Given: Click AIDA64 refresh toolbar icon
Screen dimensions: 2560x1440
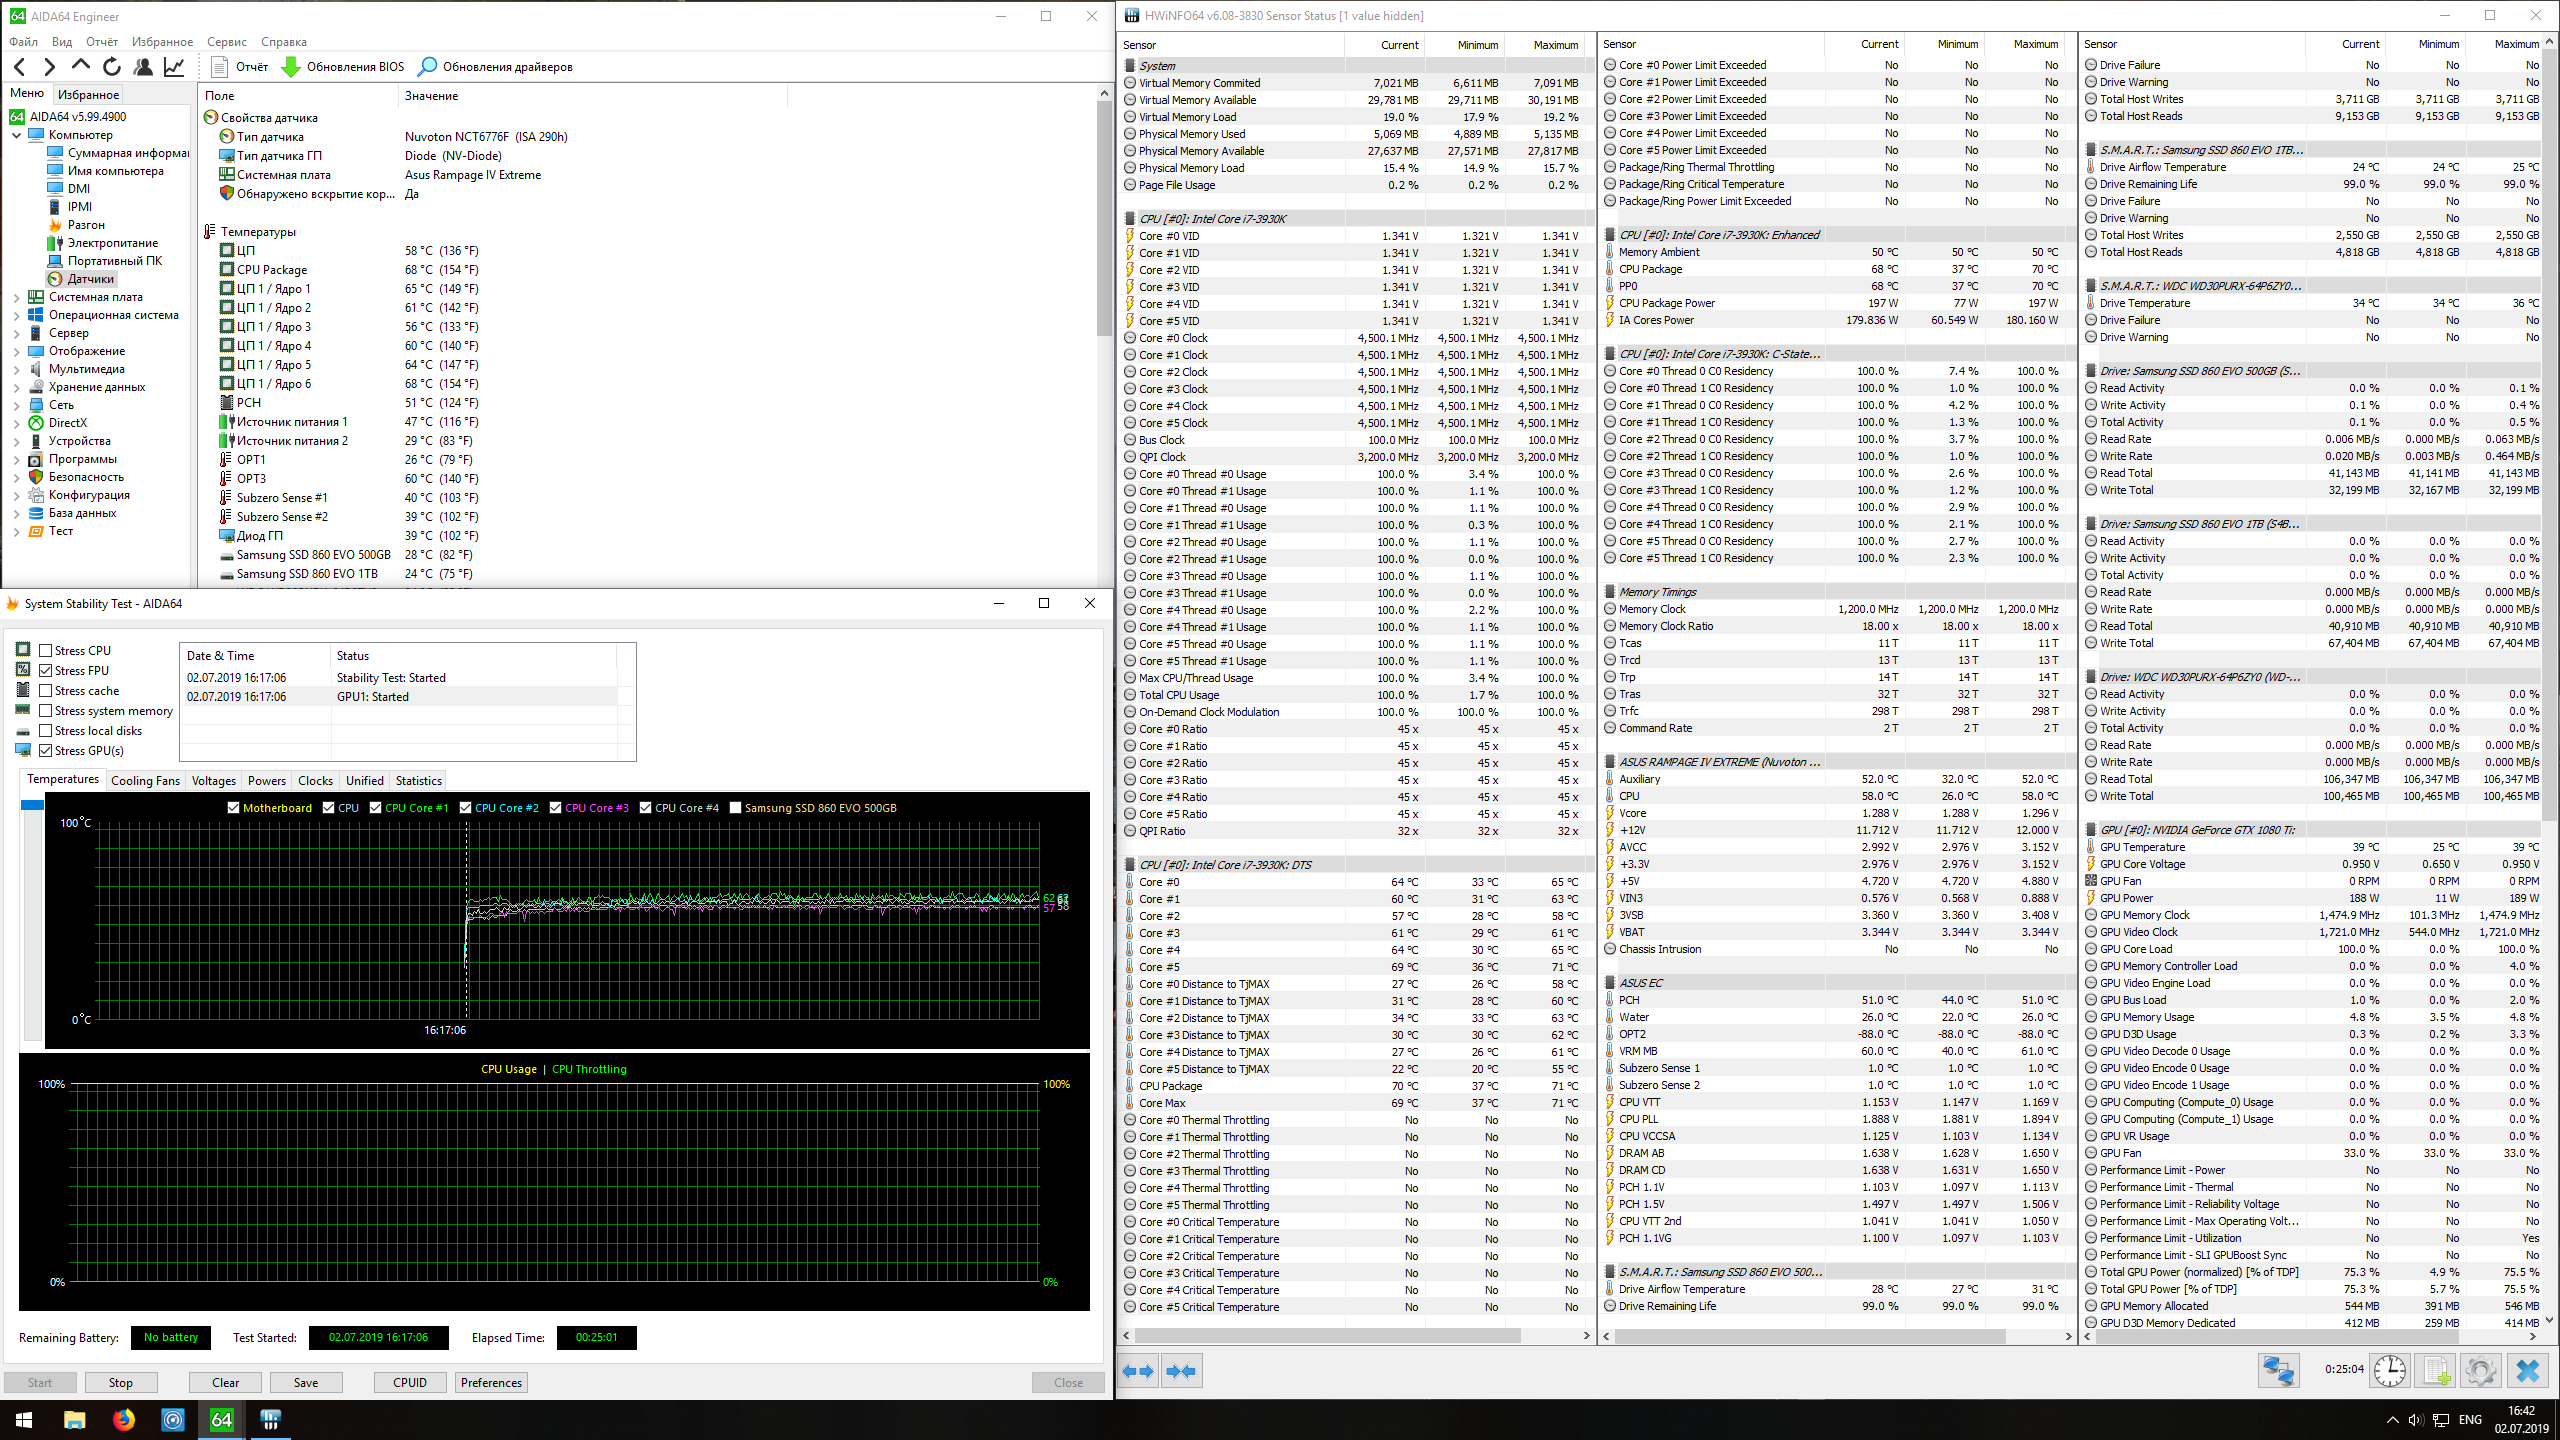Looking at the screenshot, I should pyautogui.click(x=112, y=67).
